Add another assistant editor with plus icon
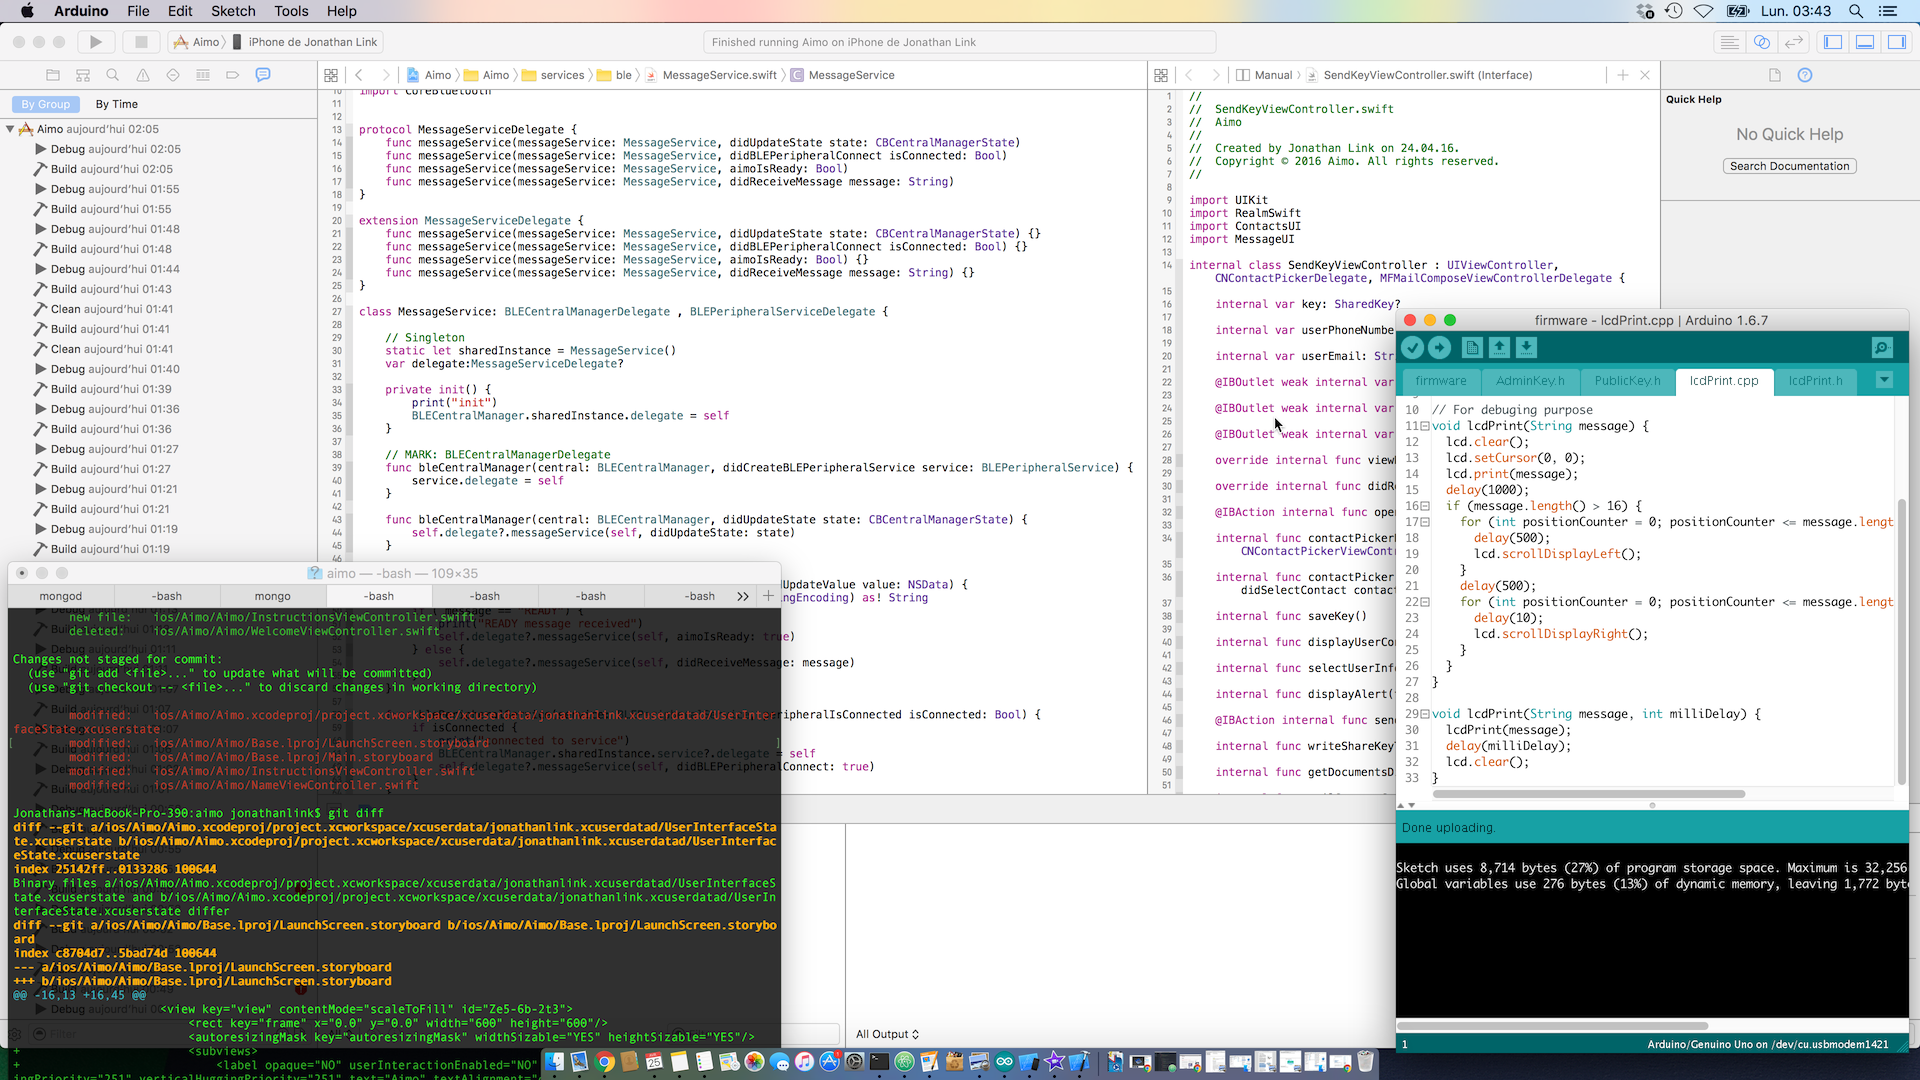 coord(1623,75)
